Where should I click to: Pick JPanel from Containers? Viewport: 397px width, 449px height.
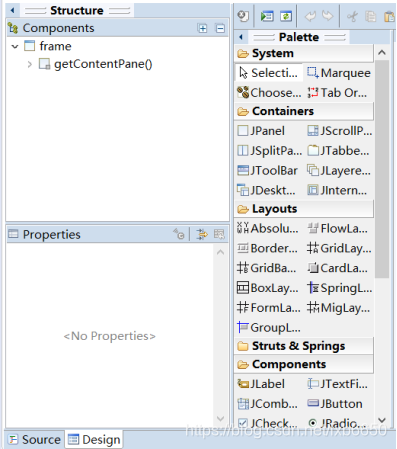pos(261,131)
